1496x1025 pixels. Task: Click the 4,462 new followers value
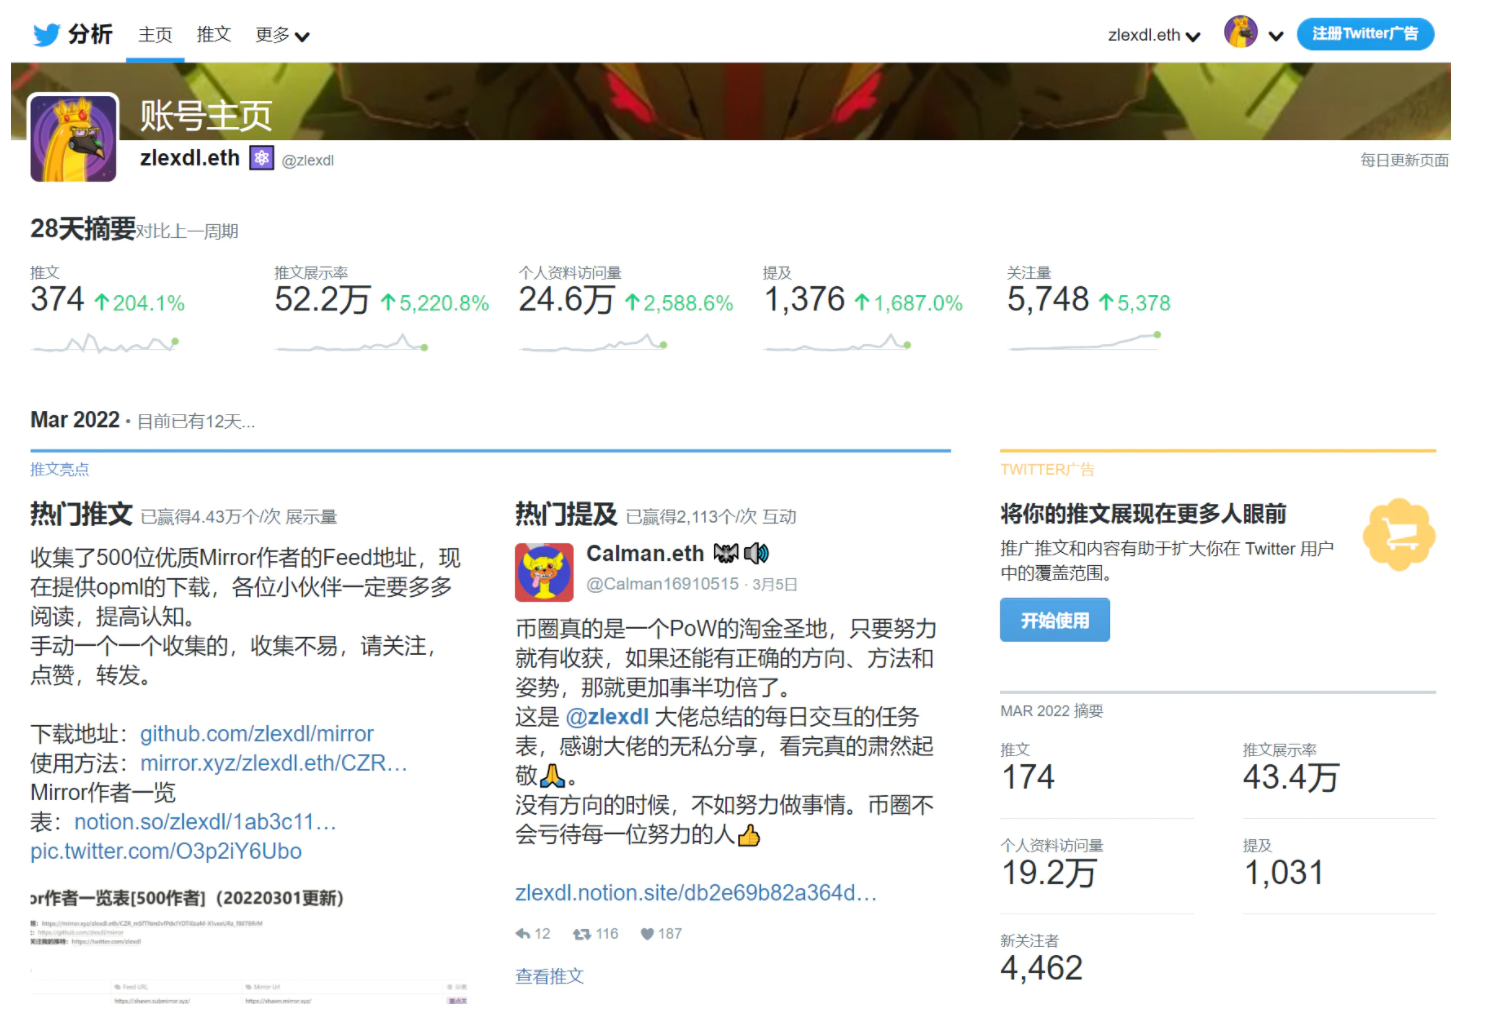(1042, 968)
